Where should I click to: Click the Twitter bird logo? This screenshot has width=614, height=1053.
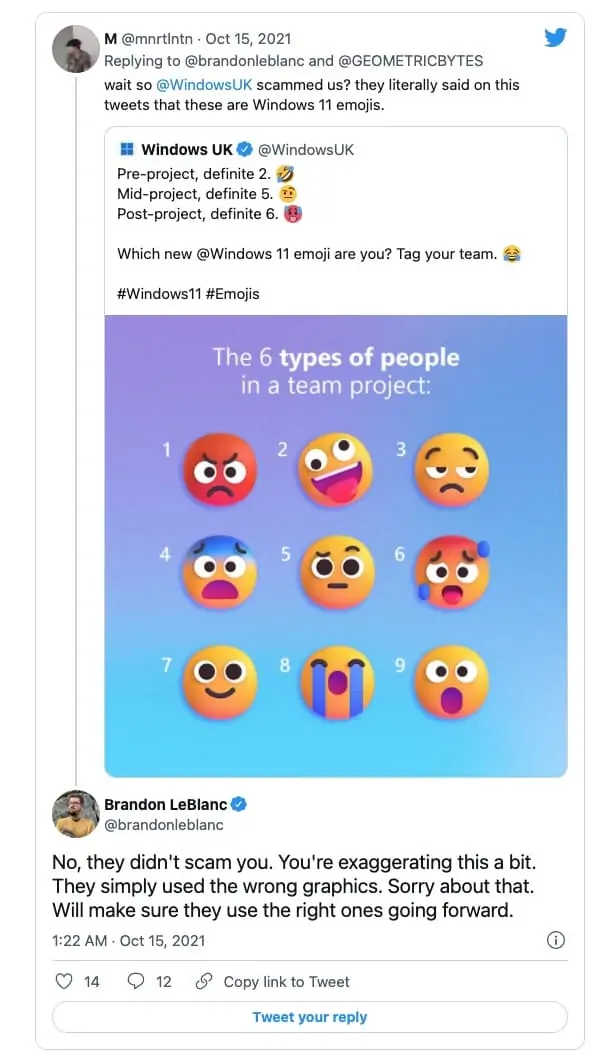click(x=555, y=38)
